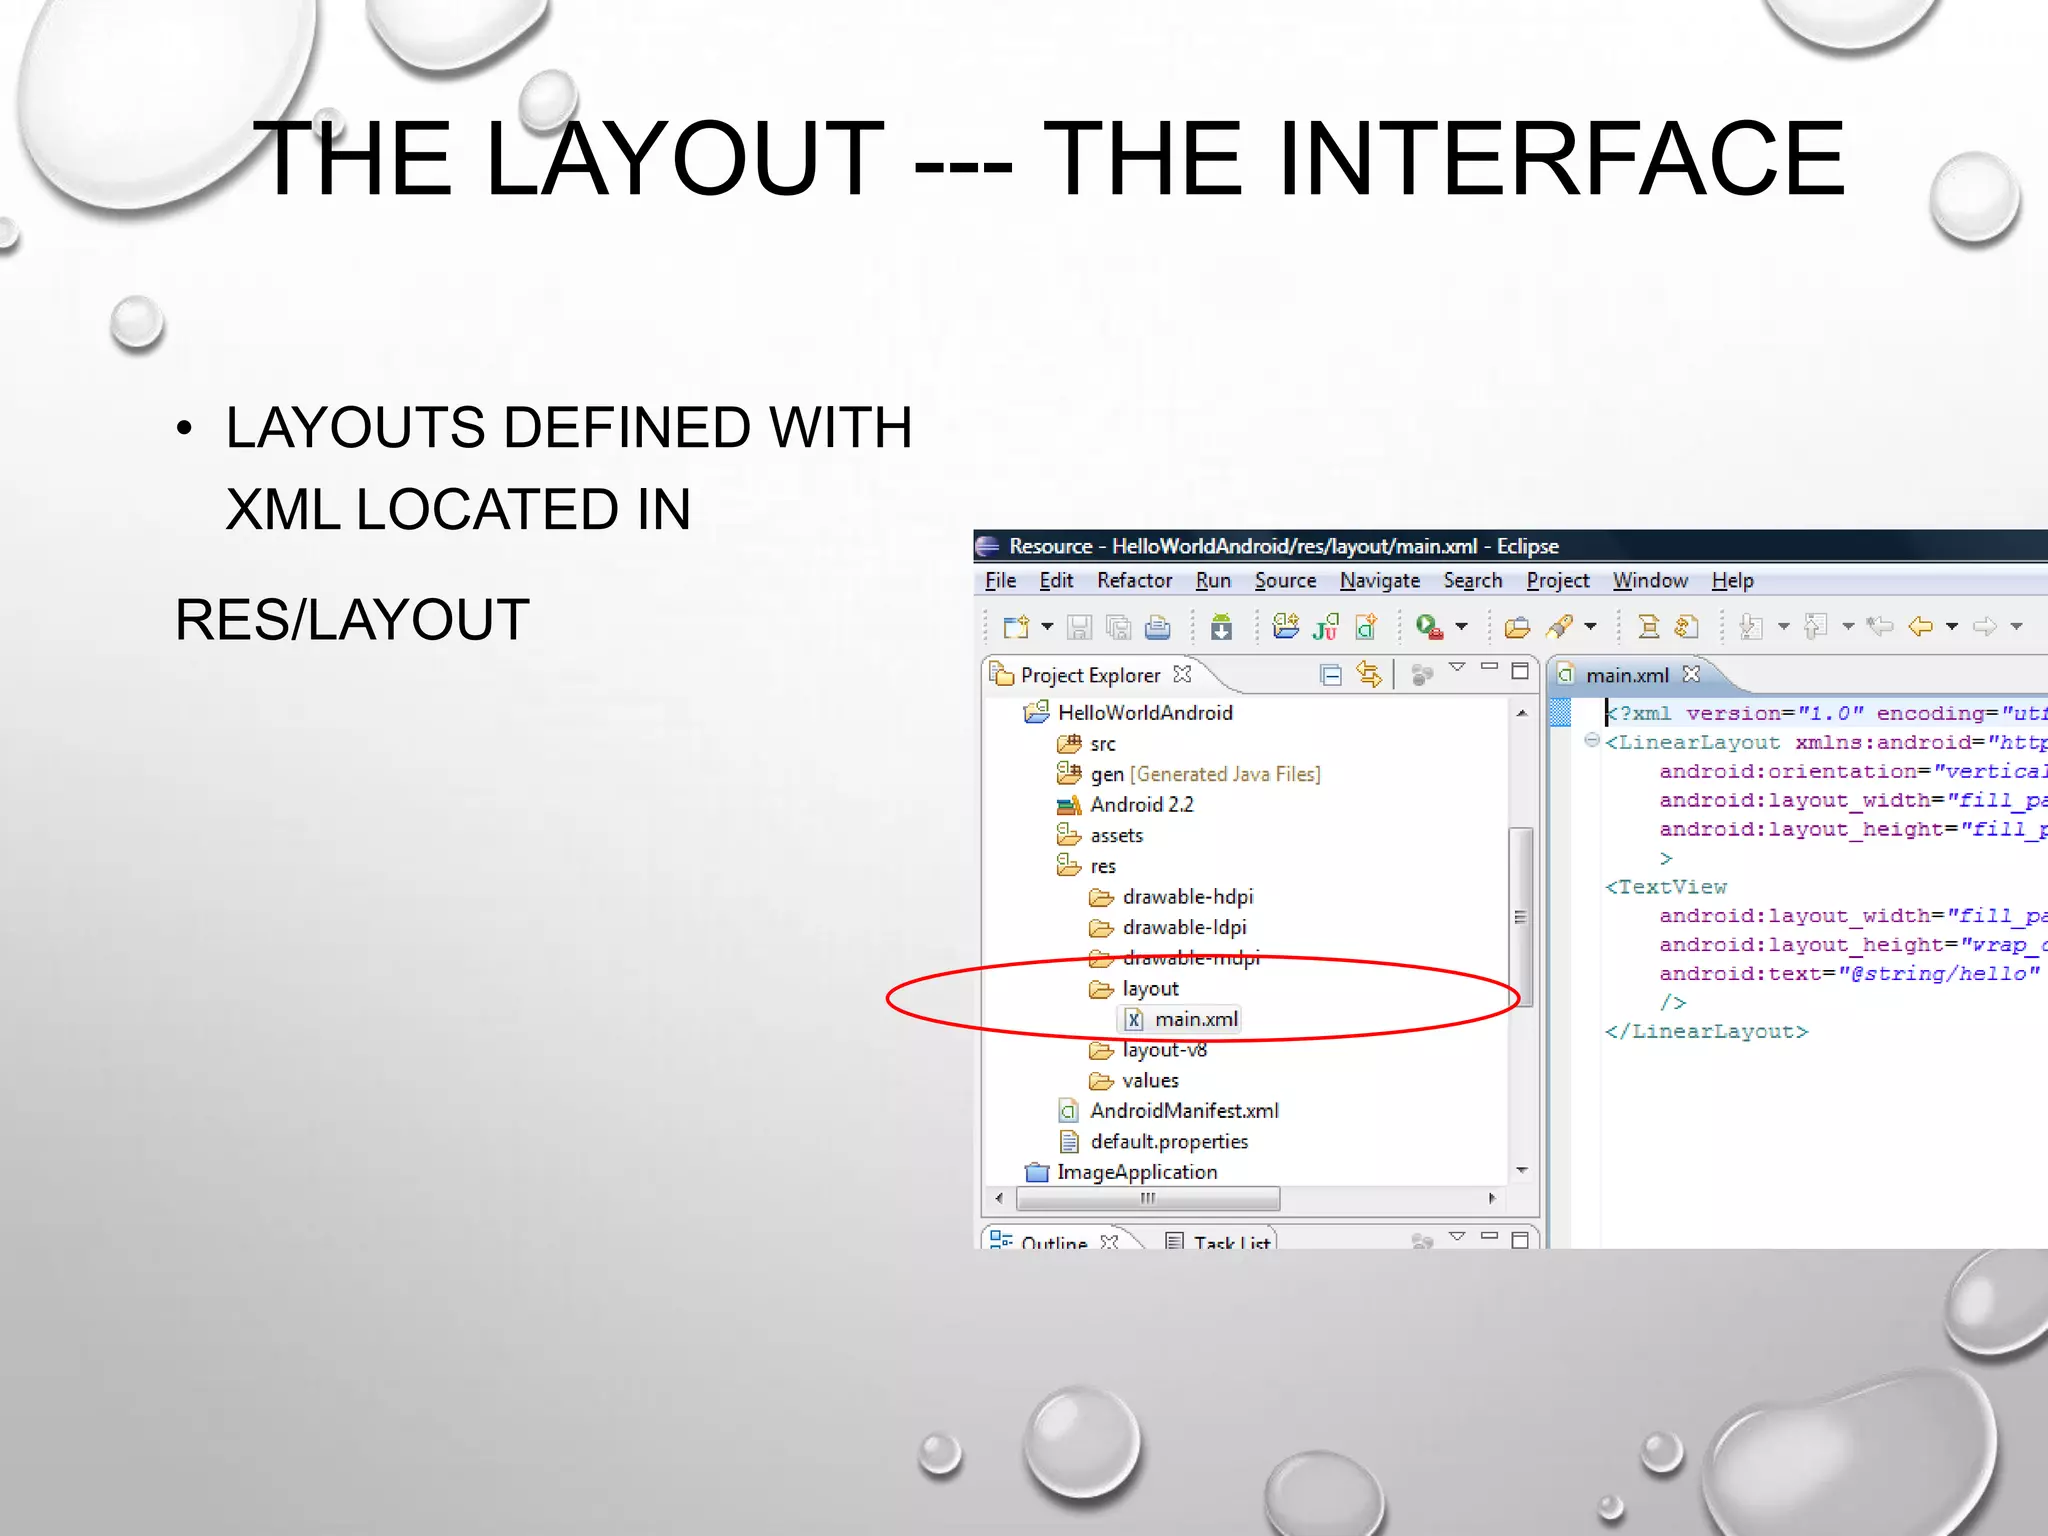Open the Help menu
The image size is (2048, 1536).
coord(1732,581)
